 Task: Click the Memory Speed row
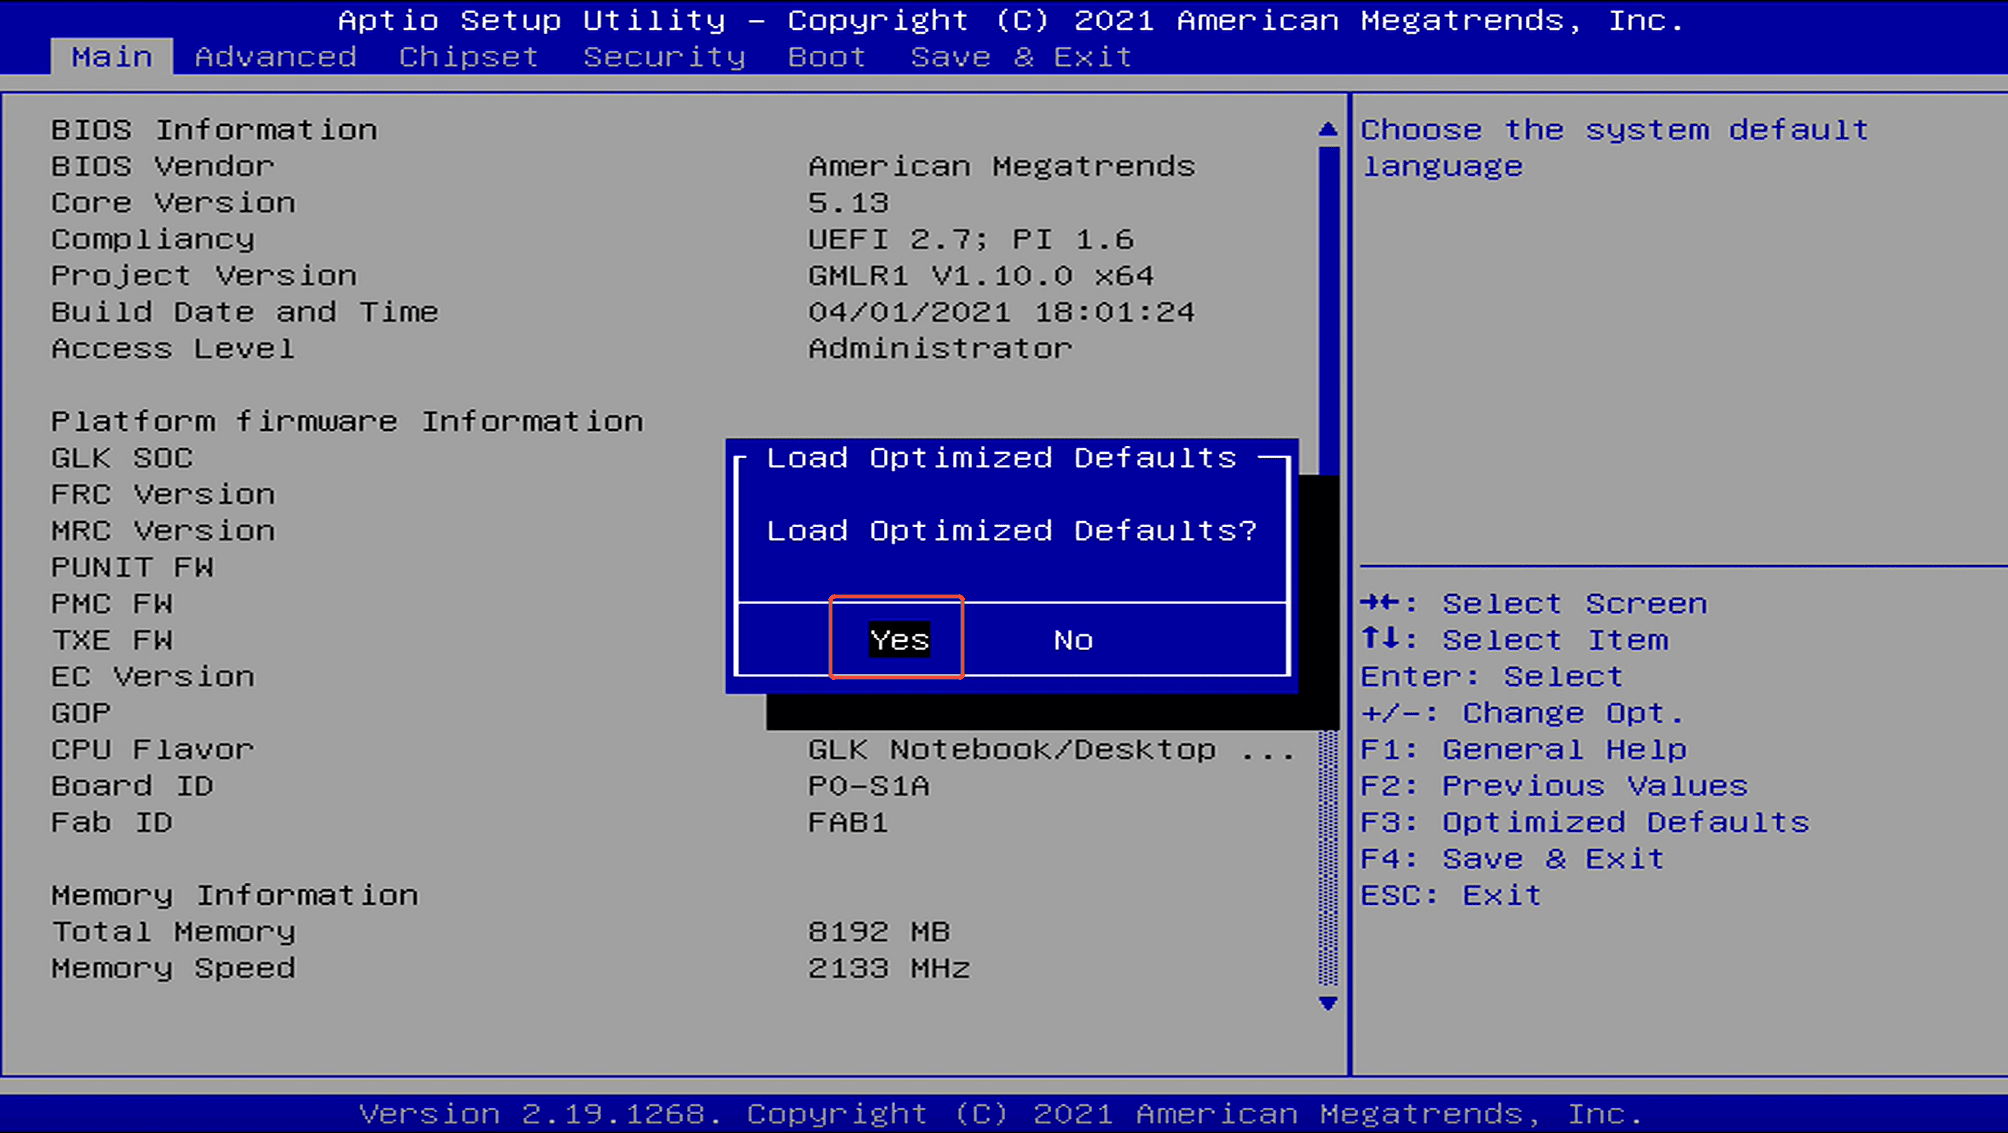(x=173, y=967)
